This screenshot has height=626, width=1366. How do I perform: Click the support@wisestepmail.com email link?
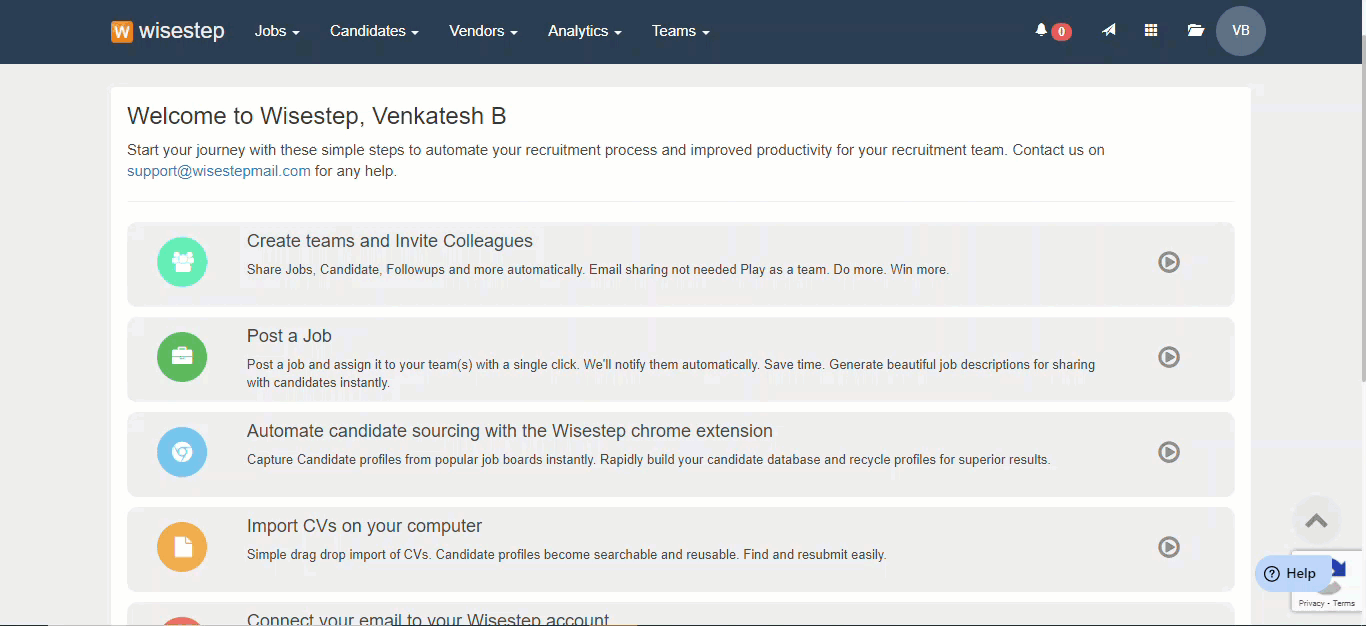219,171
